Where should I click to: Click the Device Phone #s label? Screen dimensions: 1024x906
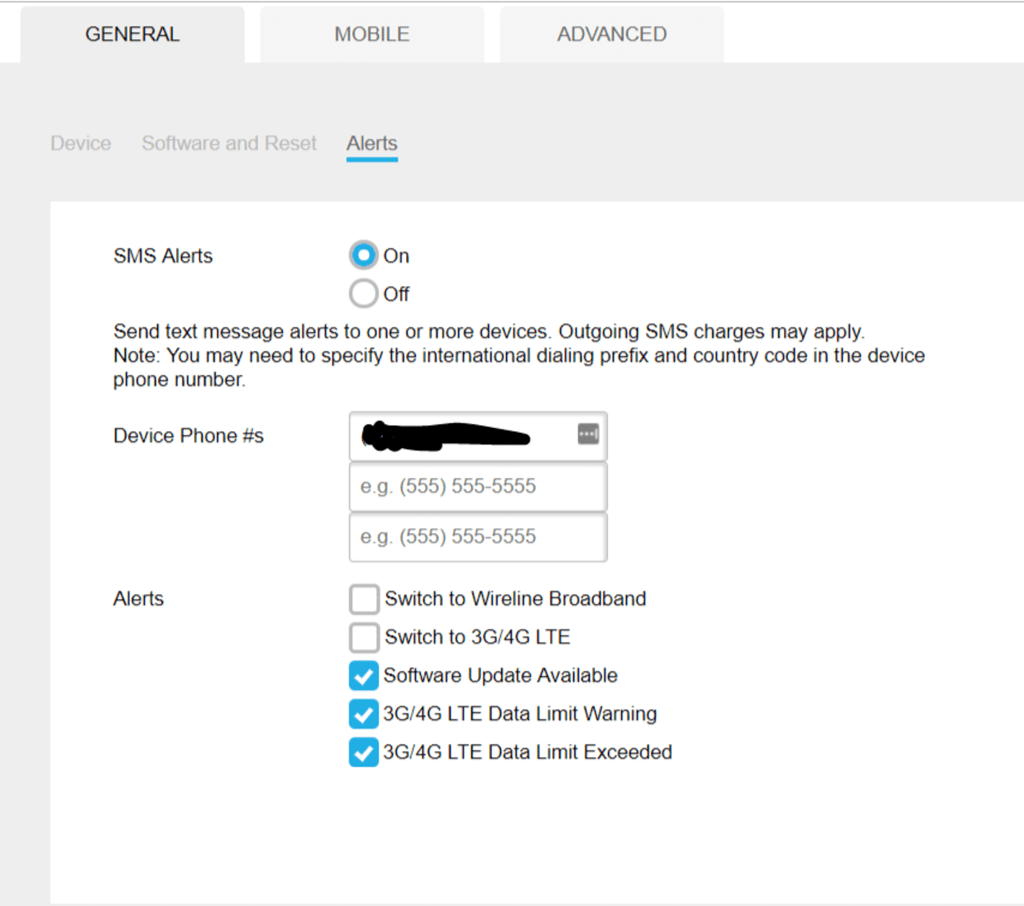tap(188, 436)
